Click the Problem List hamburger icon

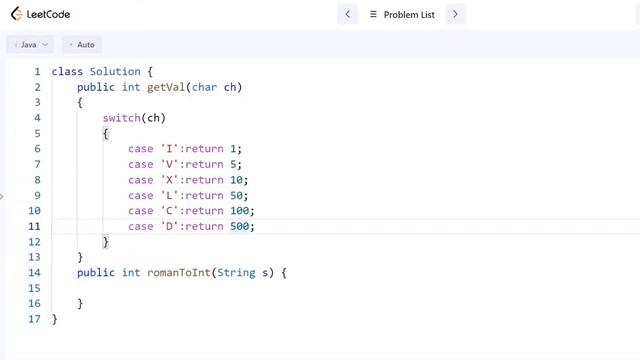point(373,14)
